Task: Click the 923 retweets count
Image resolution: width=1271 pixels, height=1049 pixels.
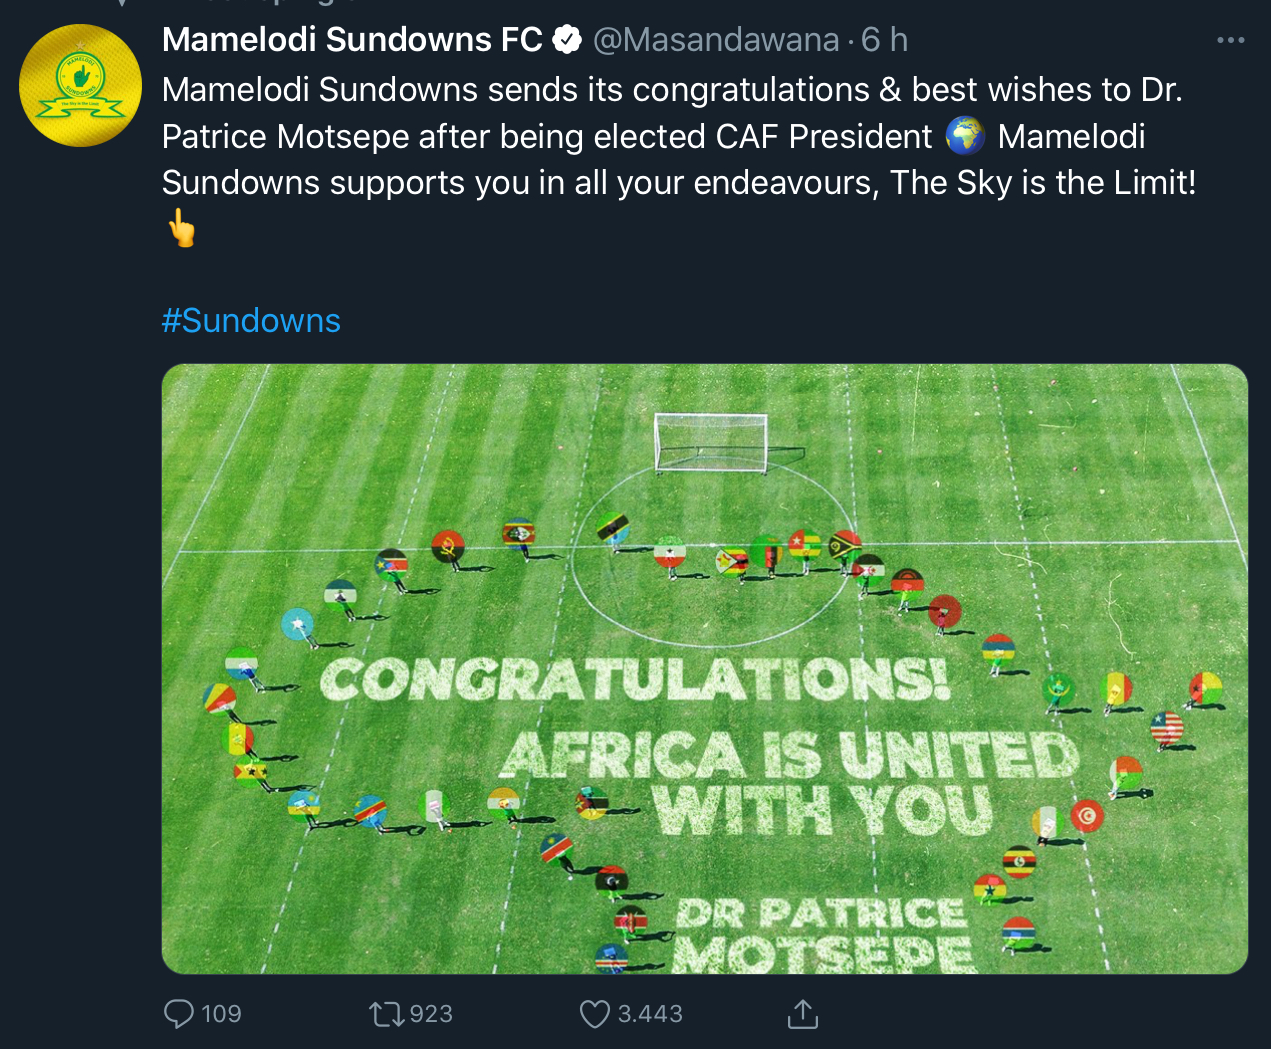Action: (x=431, y=1014)
